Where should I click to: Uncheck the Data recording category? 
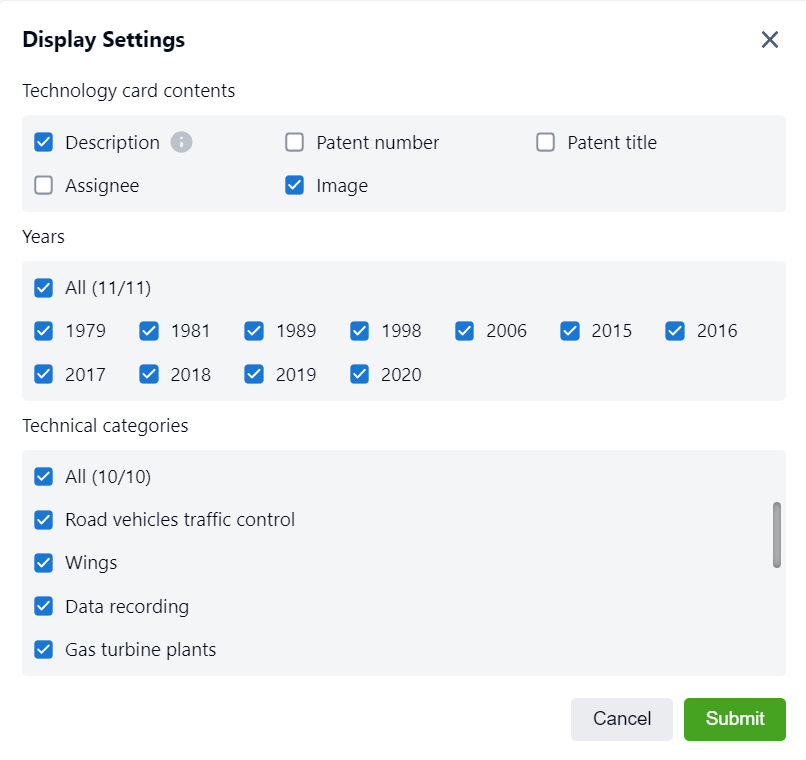pos(44,606)
